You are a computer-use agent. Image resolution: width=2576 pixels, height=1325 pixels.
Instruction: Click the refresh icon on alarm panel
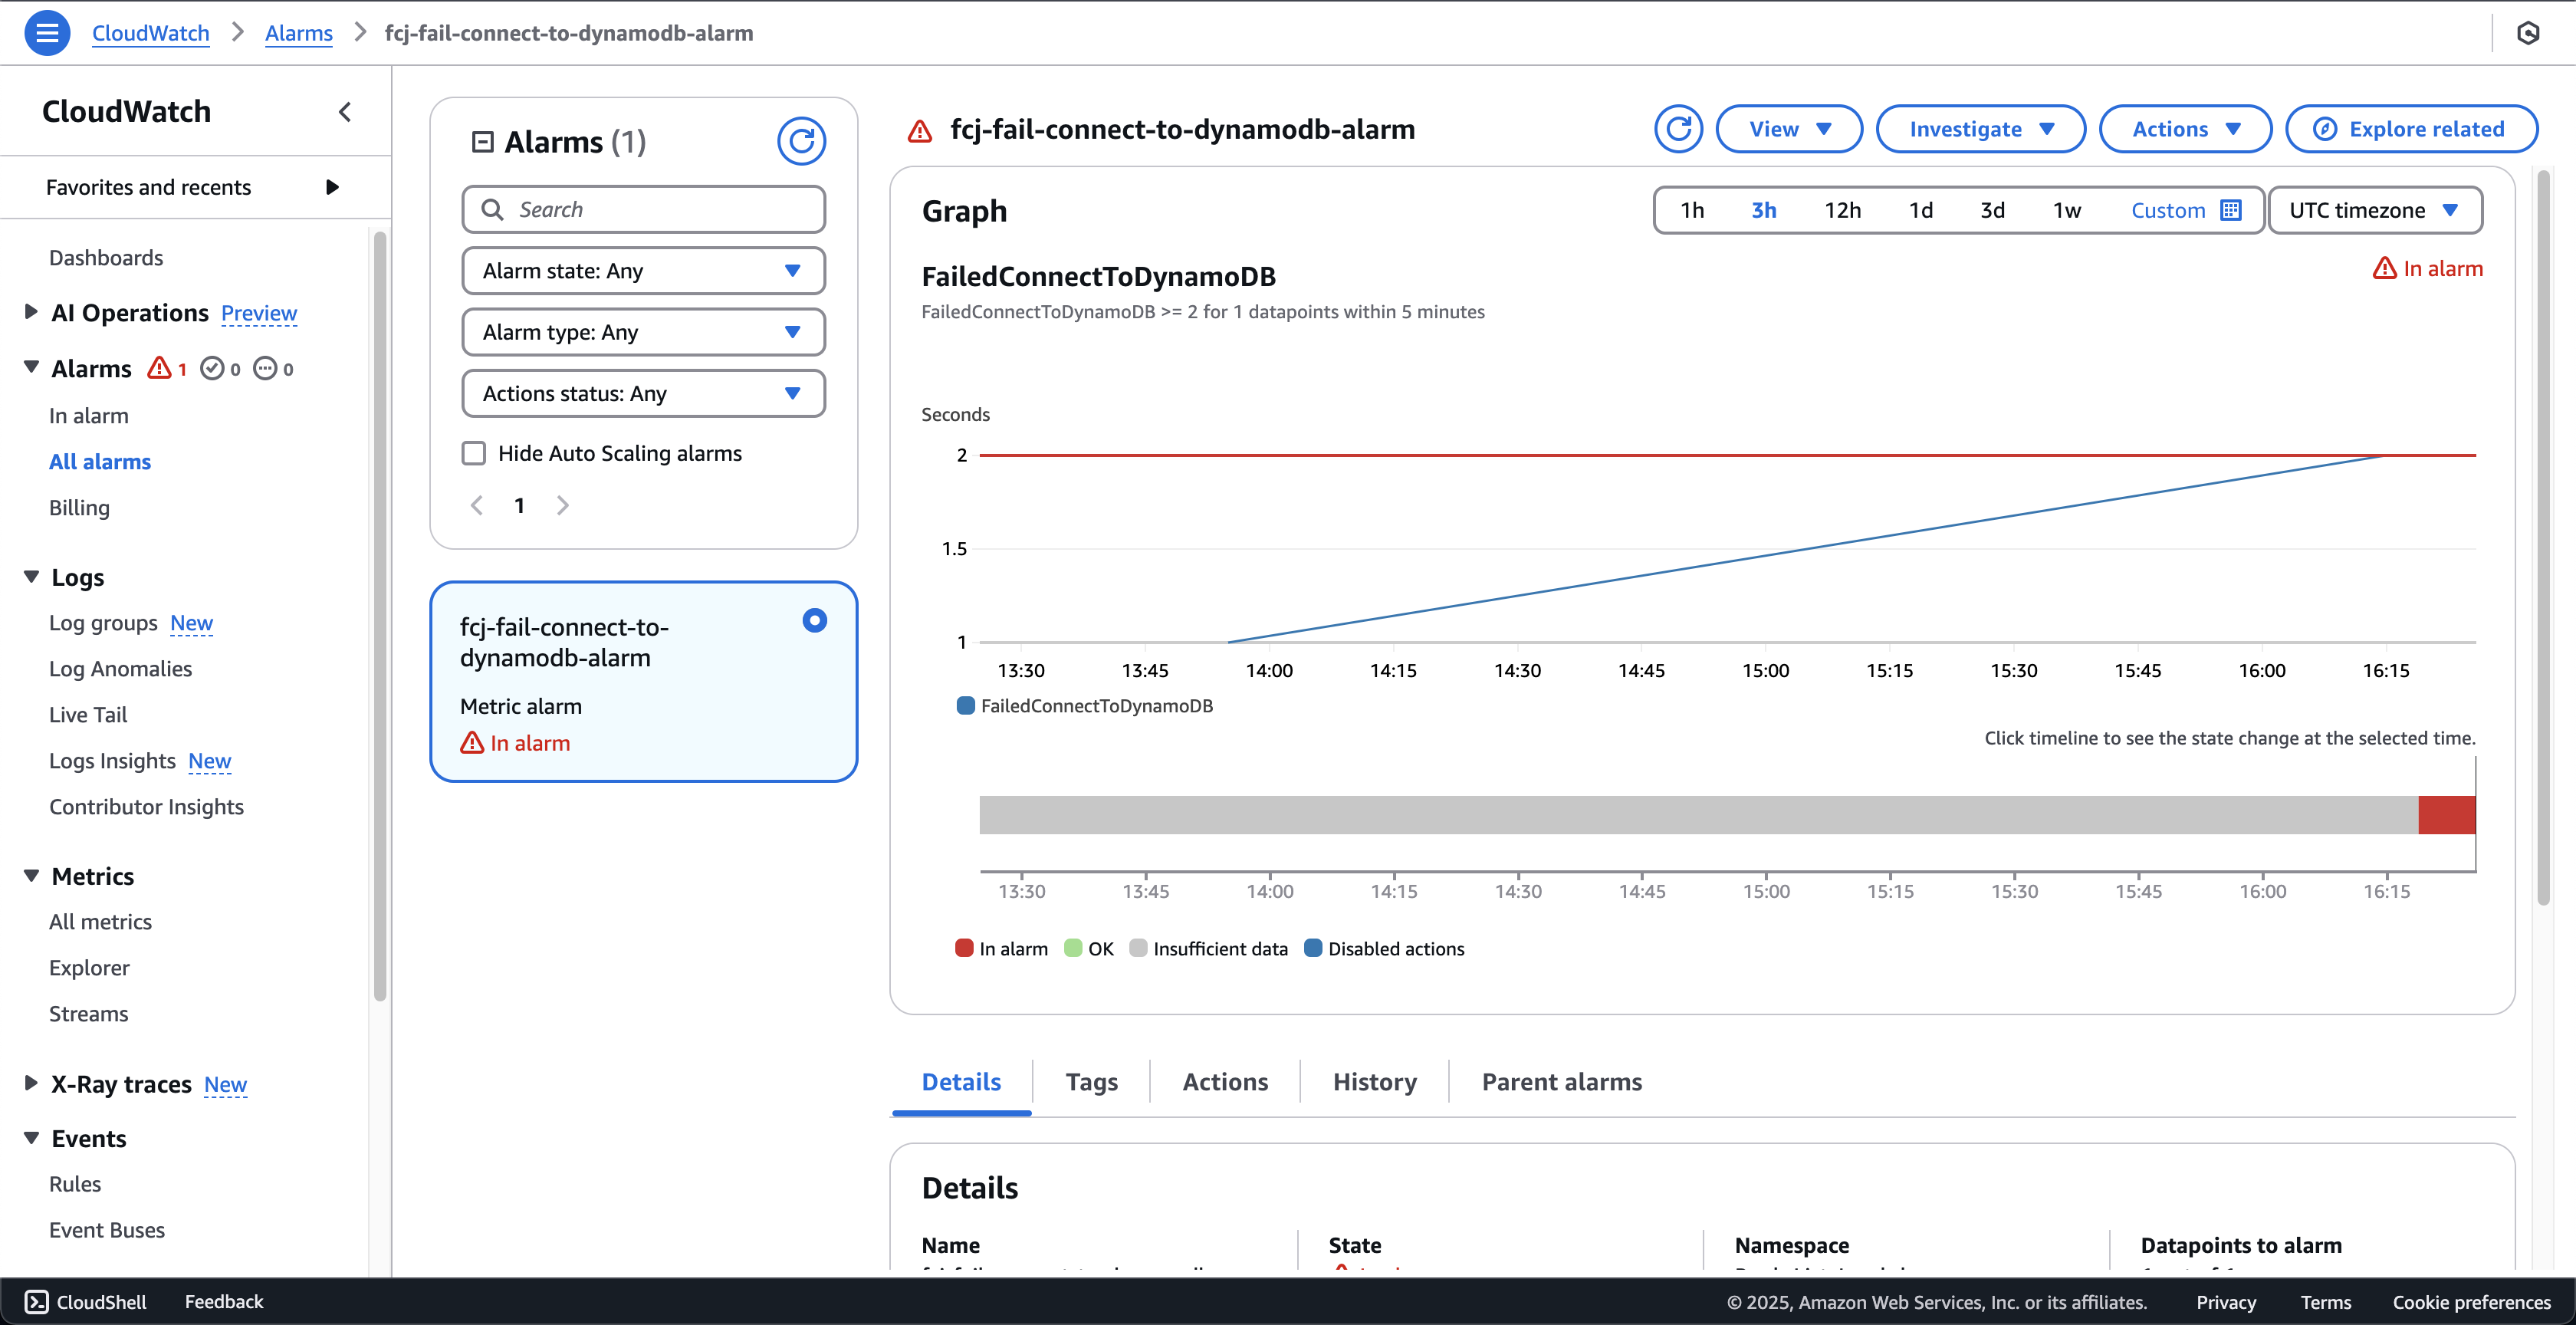tap(803, 140)
